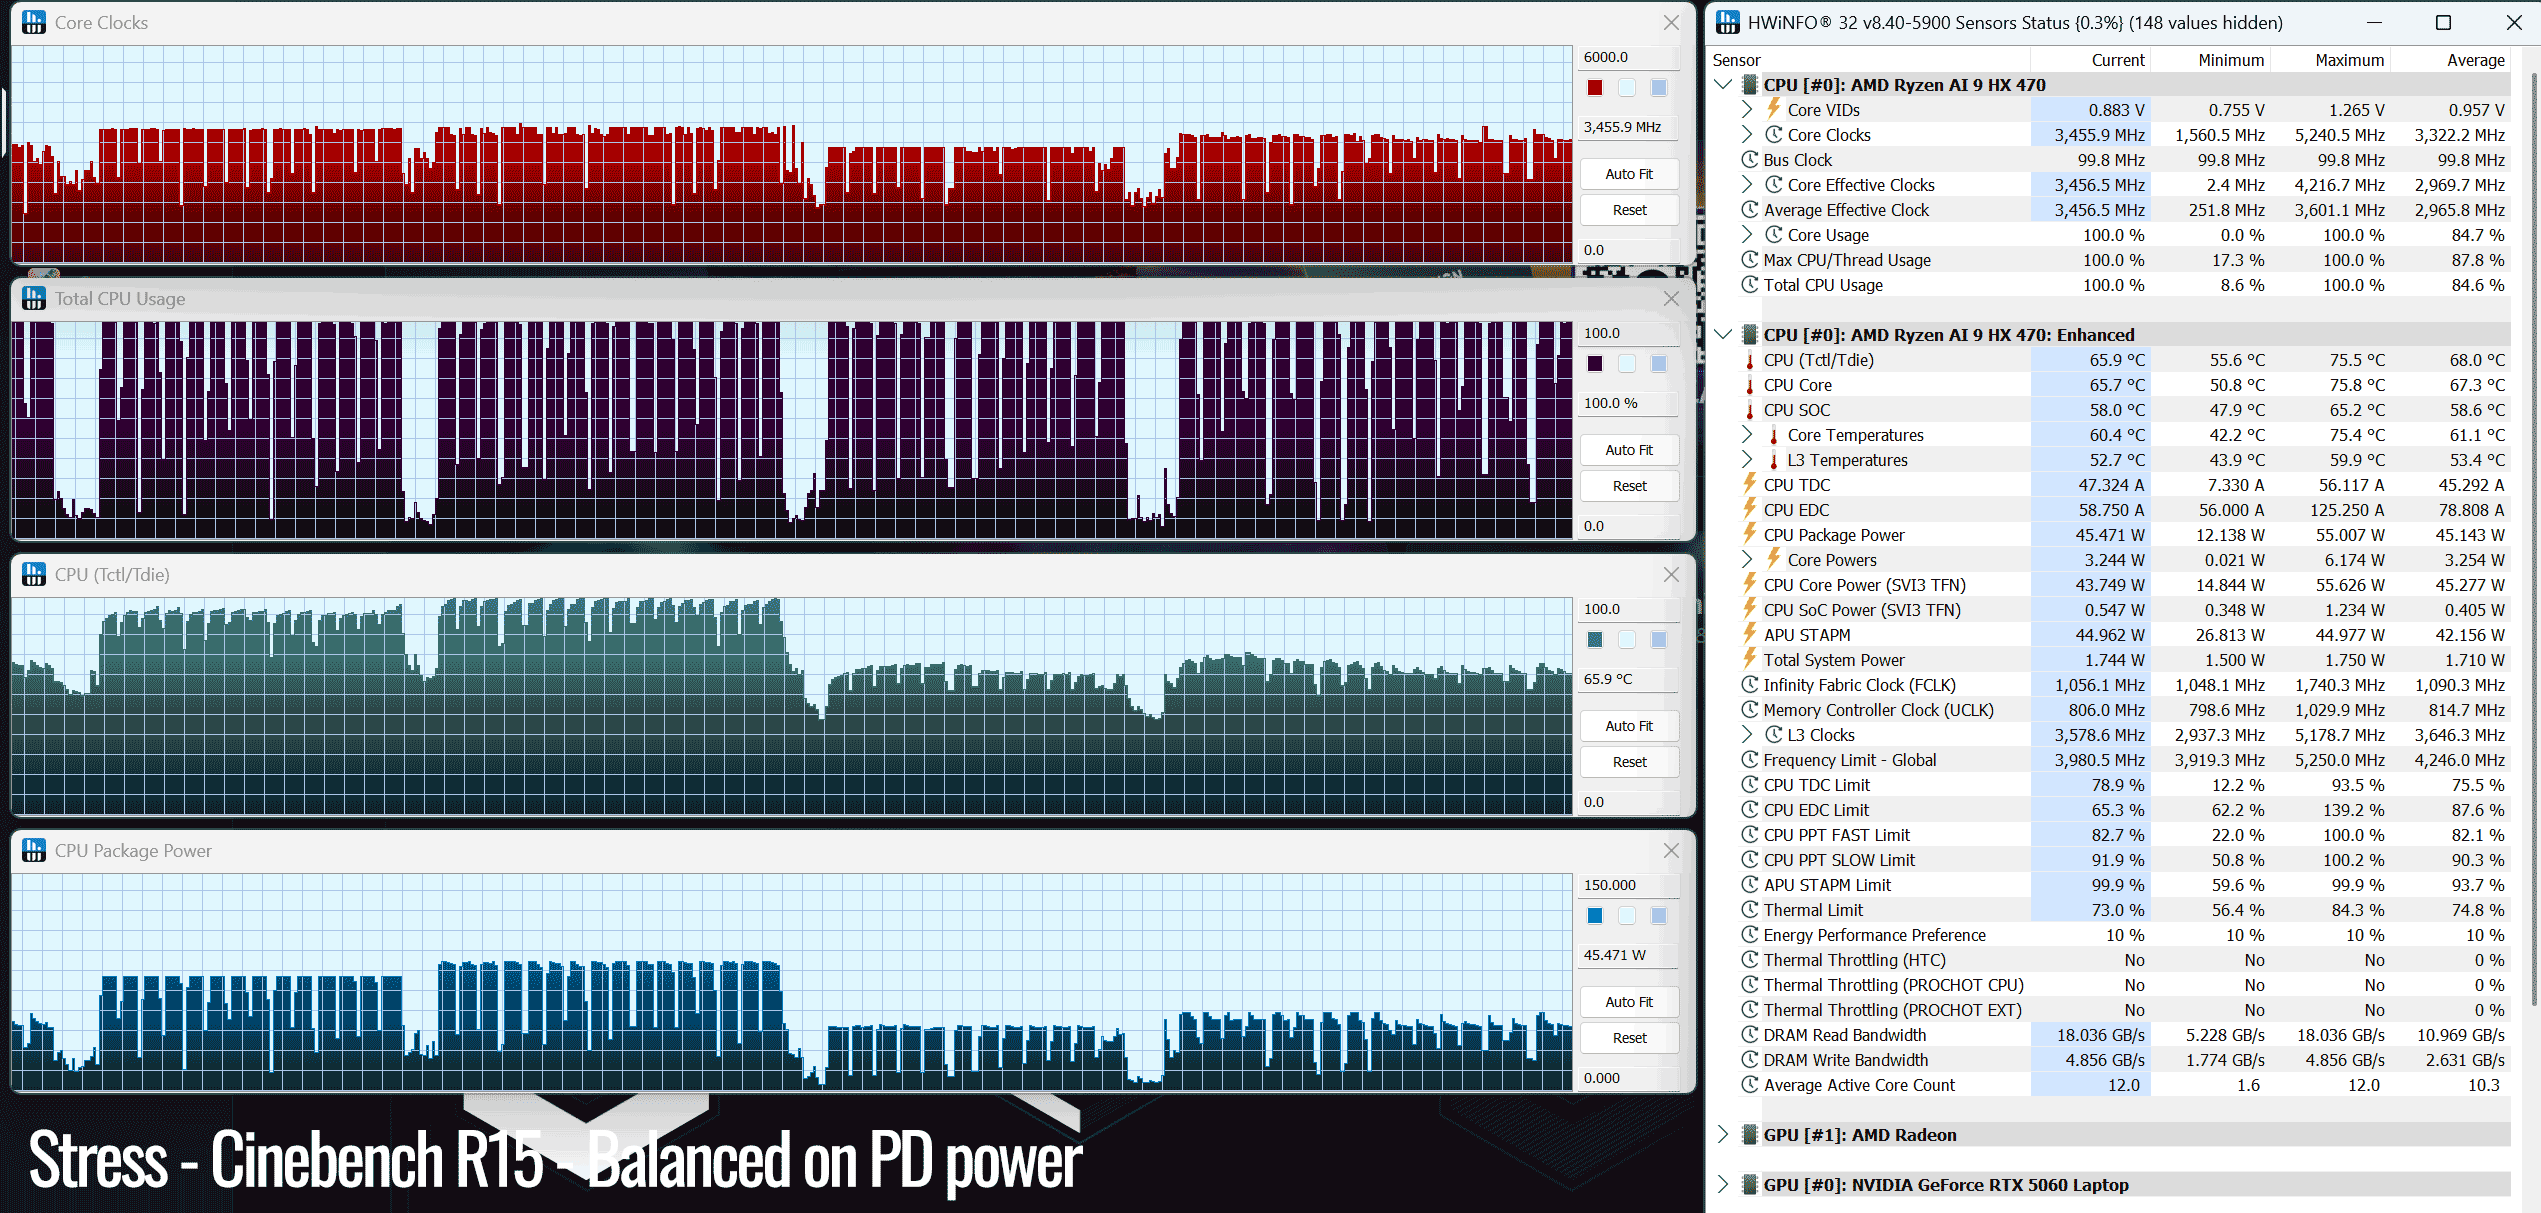
Task: Click the blue color swatch in CPU Package Power
Action: (1595, 916)
